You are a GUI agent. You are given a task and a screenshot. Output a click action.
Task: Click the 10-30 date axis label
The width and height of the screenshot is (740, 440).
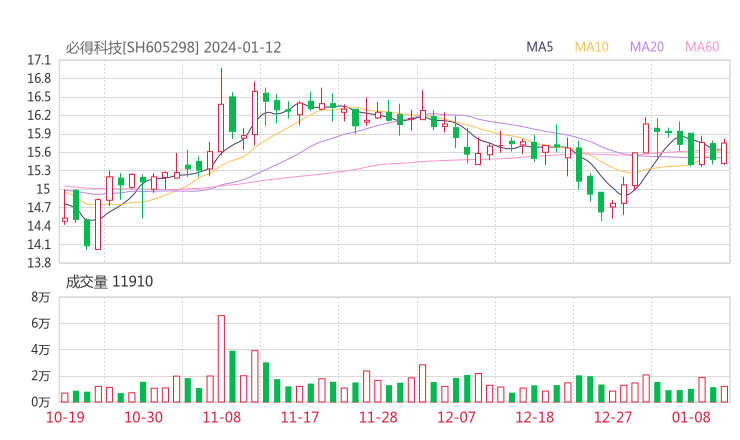(143, 417)
